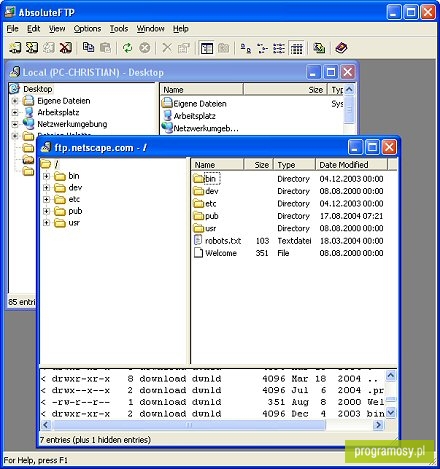This screenshot has width=440, height=469.
Task: Expand the dev folder in ftp tree
Action: [46, 188]
